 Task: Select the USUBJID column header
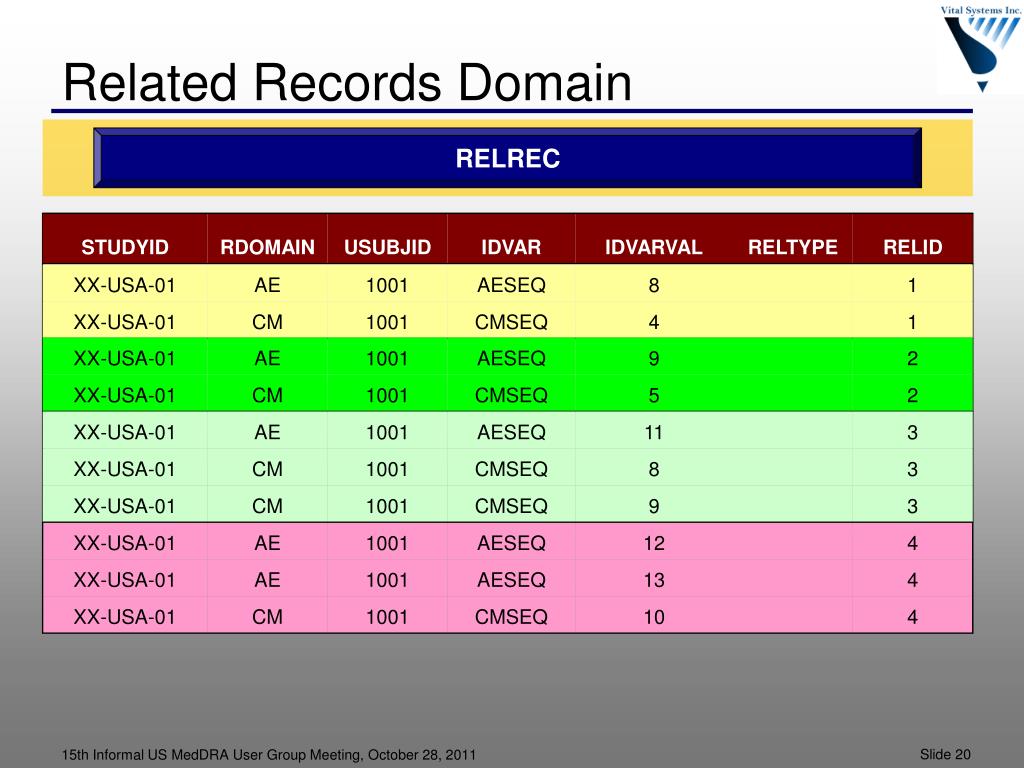coord(387,247)
